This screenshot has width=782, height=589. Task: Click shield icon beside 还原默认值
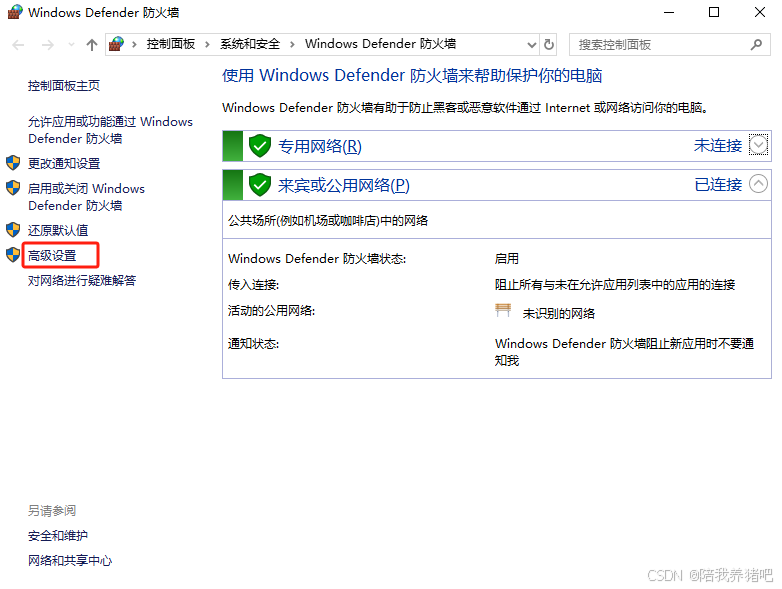13,230
